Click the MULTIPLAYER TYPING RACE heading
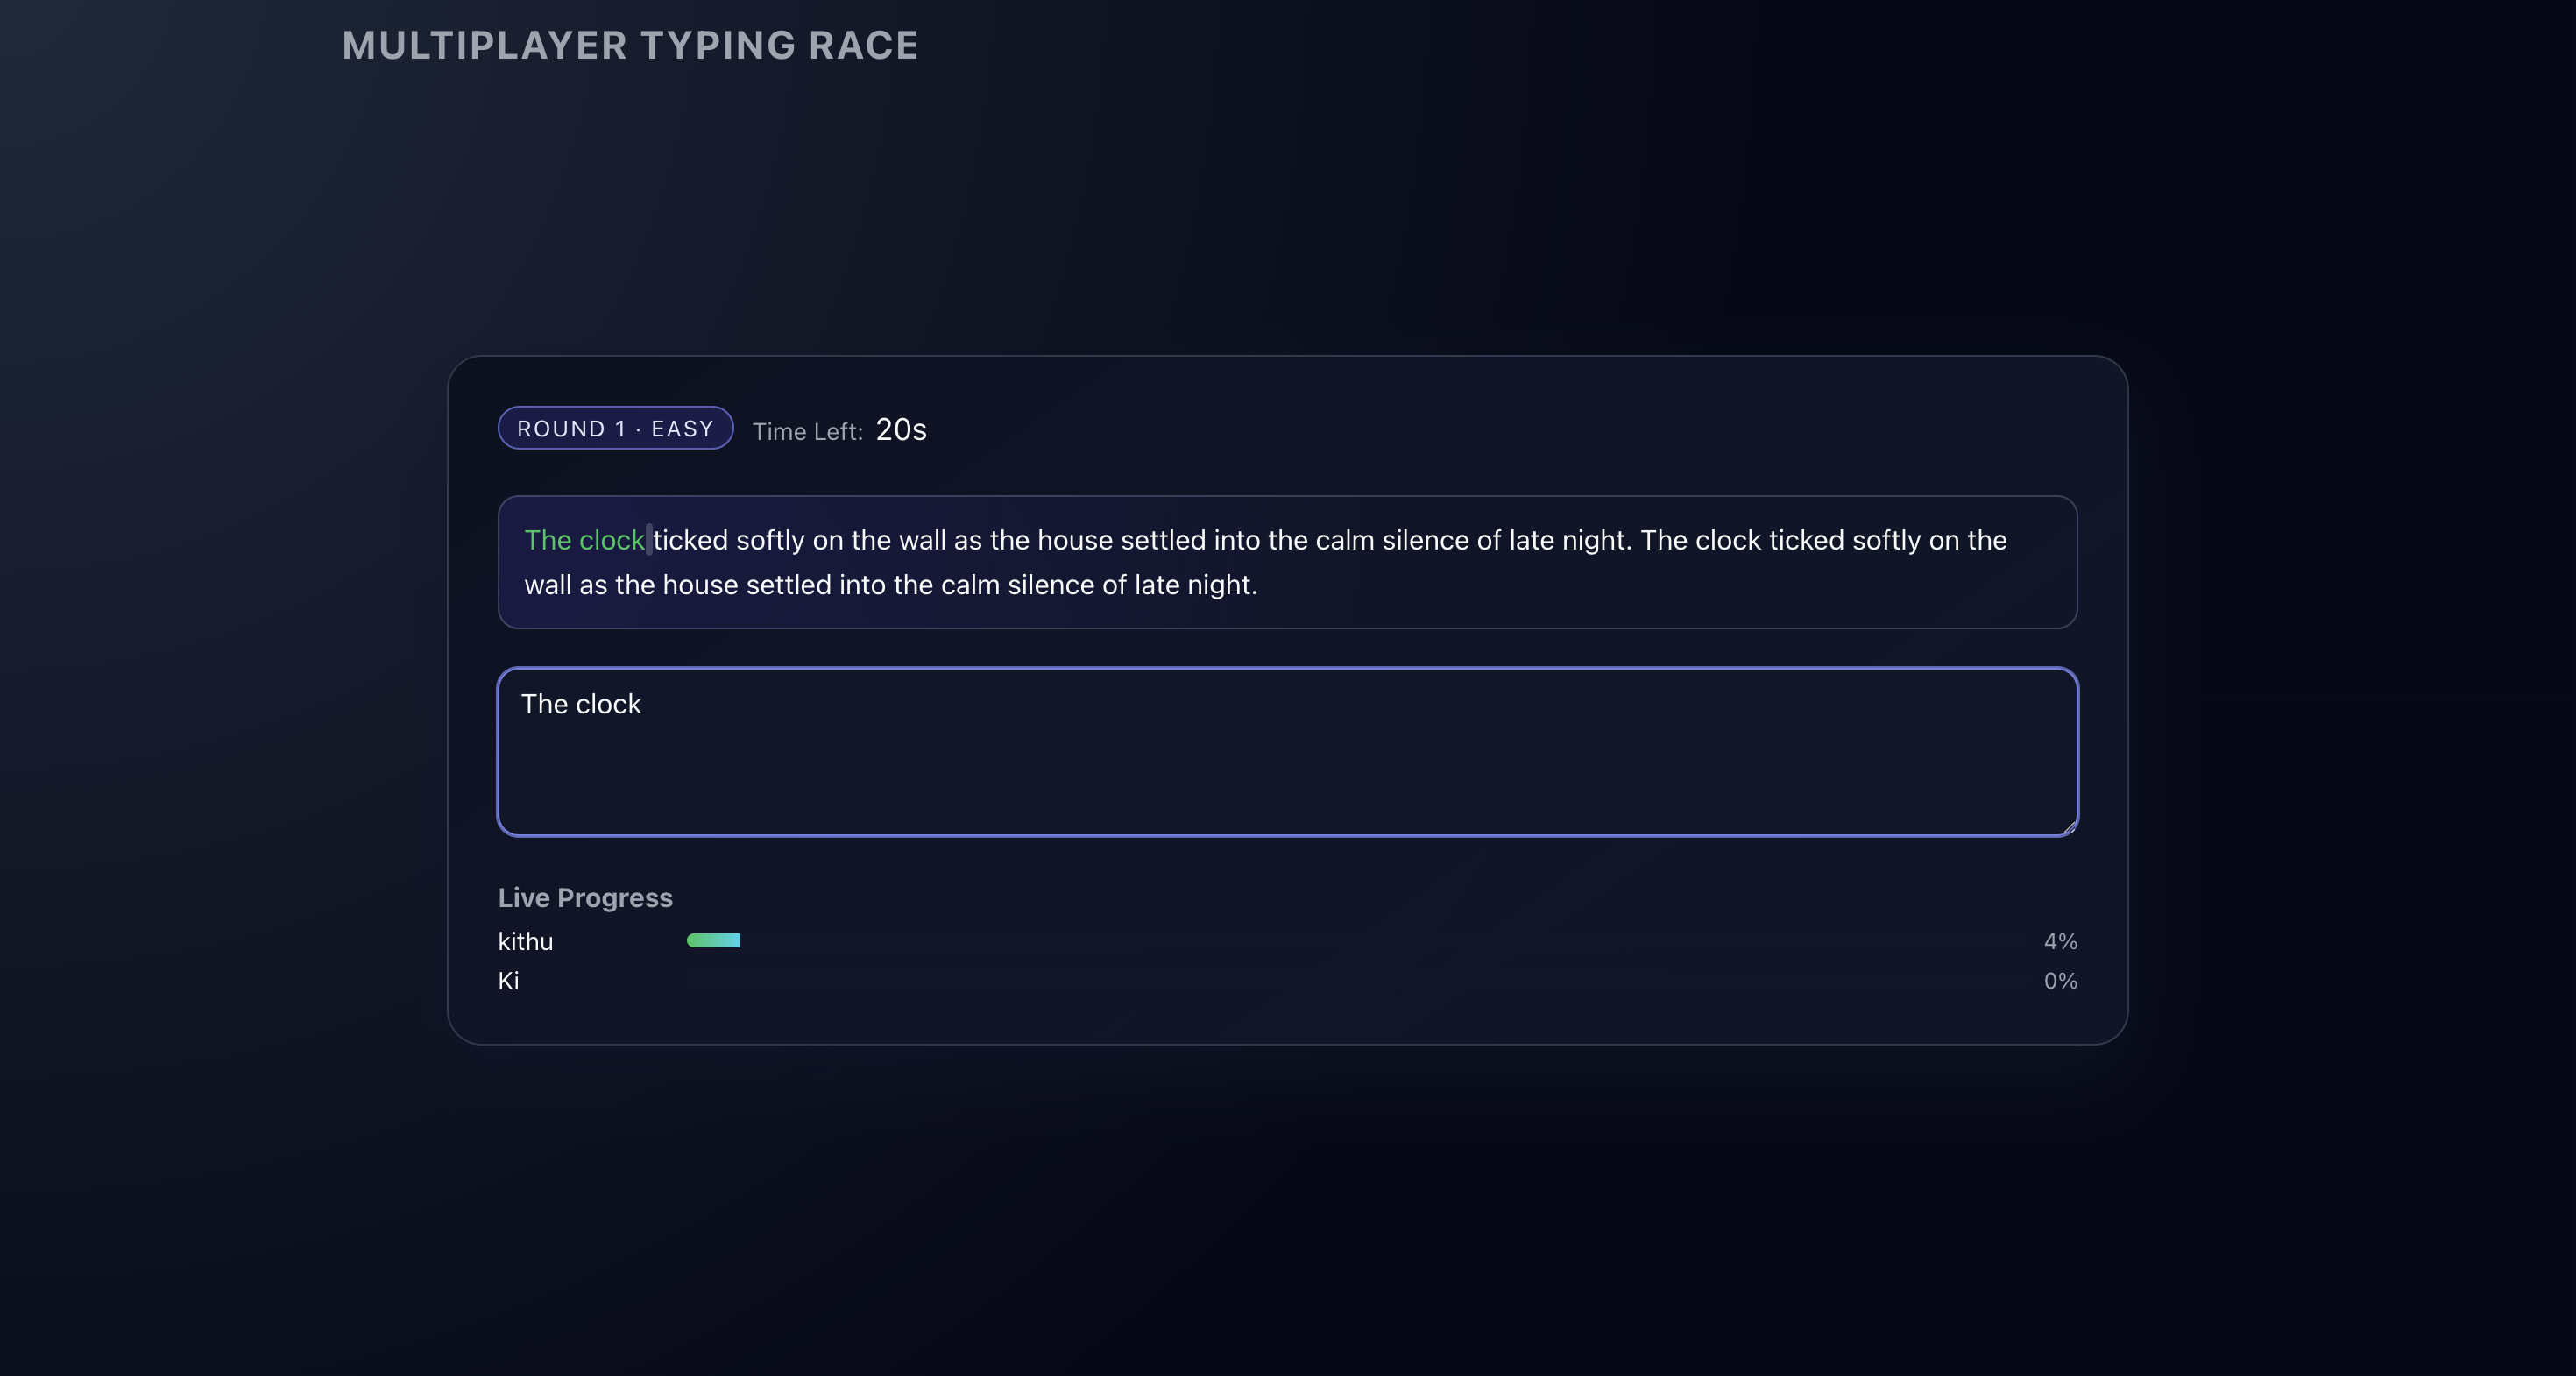 pyautogui.click(x=629, y=44)
